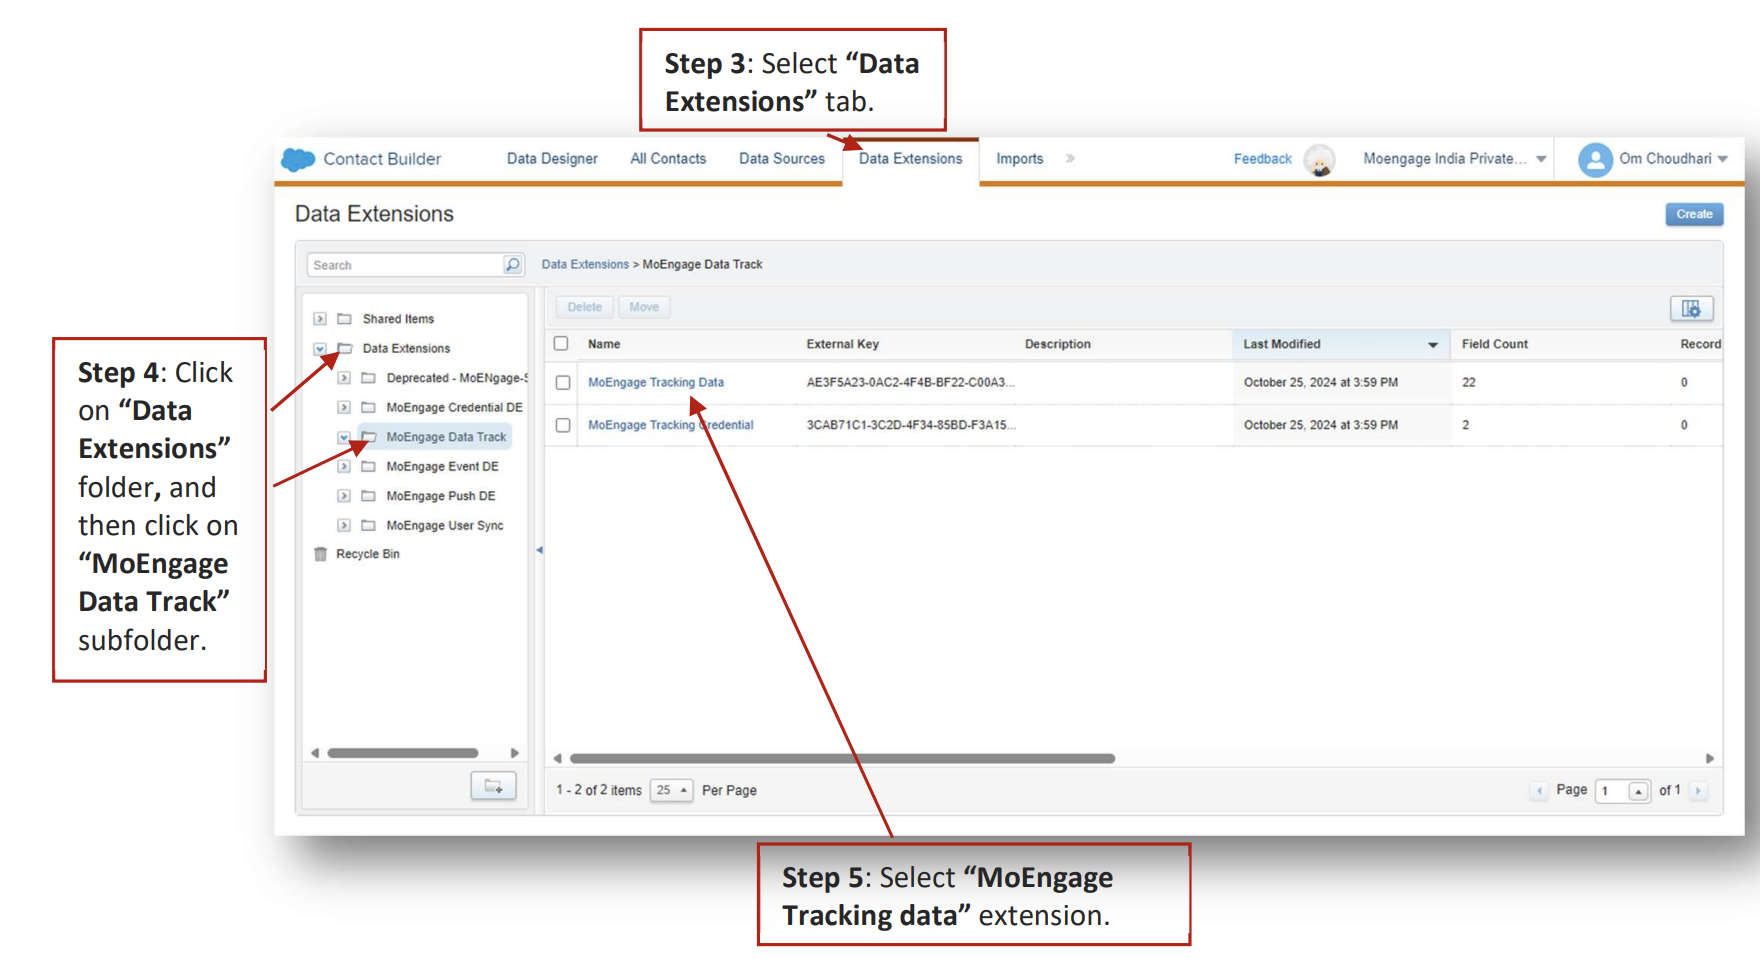This screenshot has width=1760, height=968.
Task: Click the folder tree horizontal scrollbar thumb
Action: point(403,753)
